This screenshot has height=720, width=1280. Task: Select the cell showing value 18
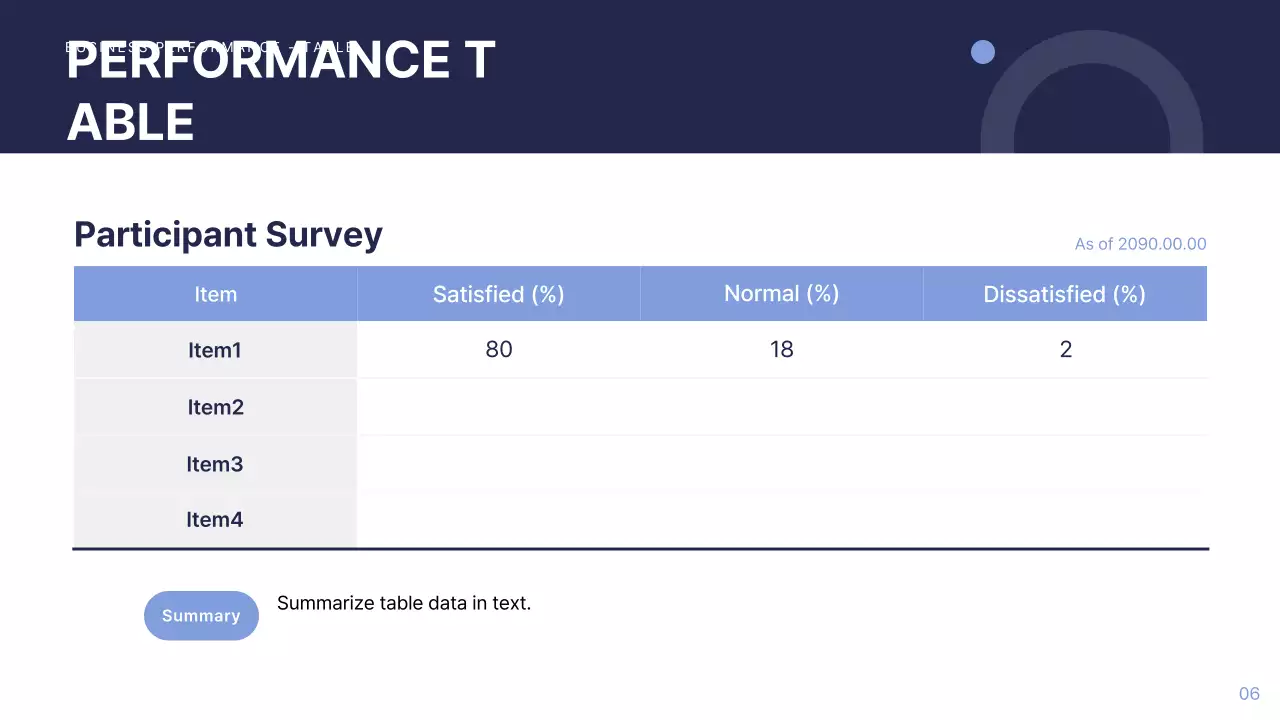(x=781, y=349)
